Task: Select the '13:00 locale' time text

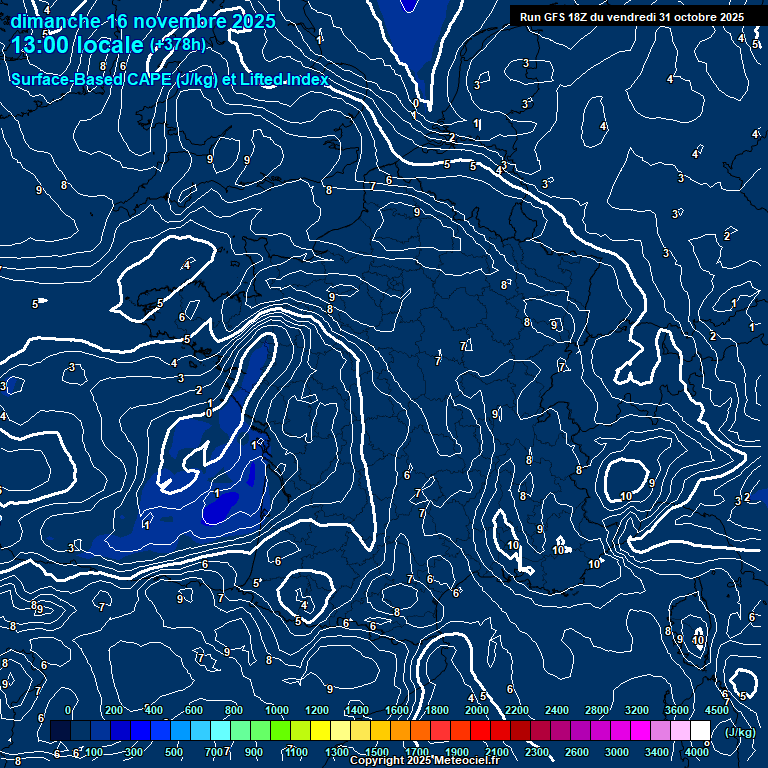Action: (77, 45)
